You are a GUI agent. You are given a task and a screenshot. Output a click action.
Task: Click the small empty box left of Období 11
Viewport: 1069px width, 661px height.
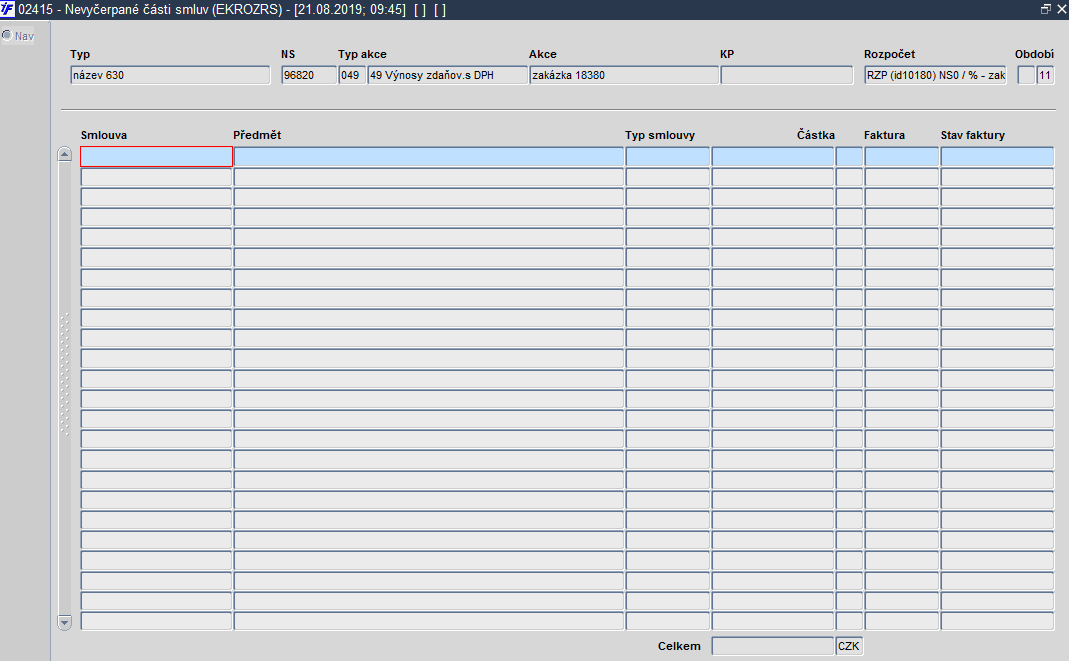tap(1026, 75)
